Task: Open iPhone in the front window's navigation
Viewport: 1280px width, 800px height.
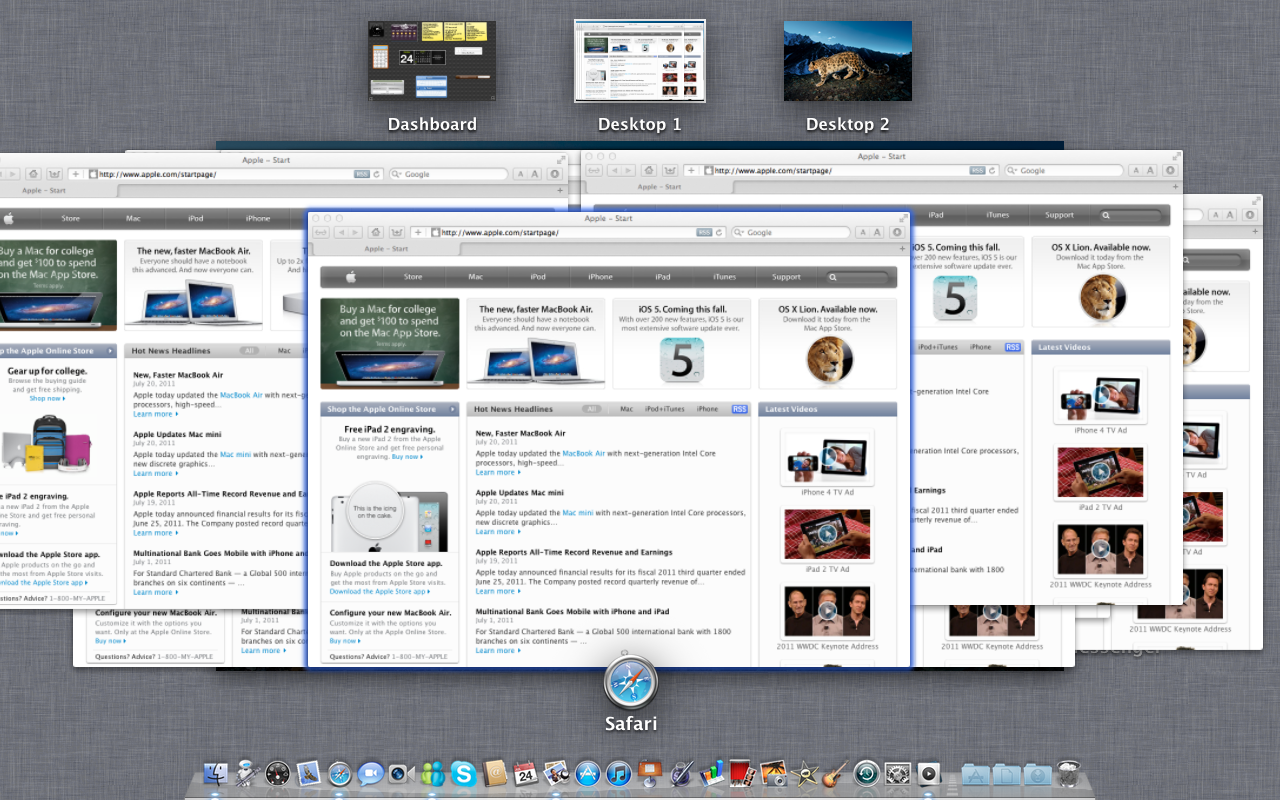Action: click(600, 277)
